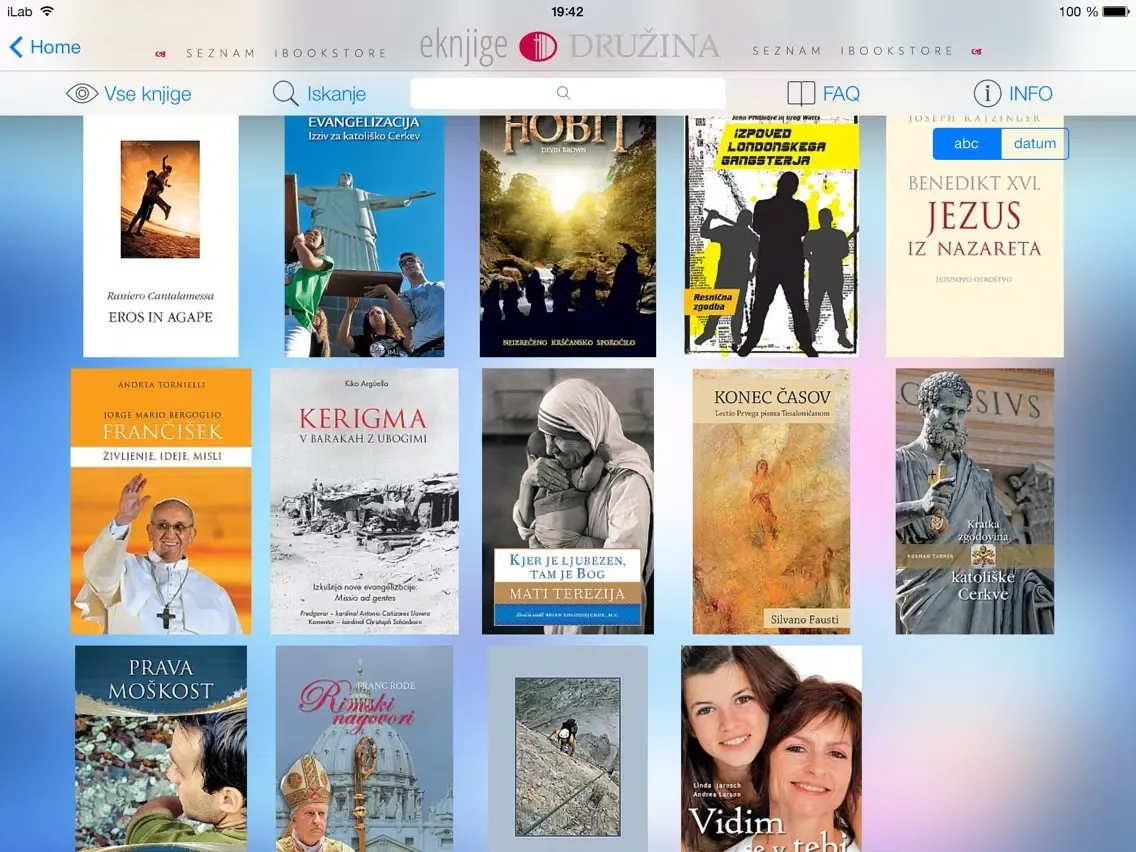
Task: Open the Hobit book cover
Action: 568,236
